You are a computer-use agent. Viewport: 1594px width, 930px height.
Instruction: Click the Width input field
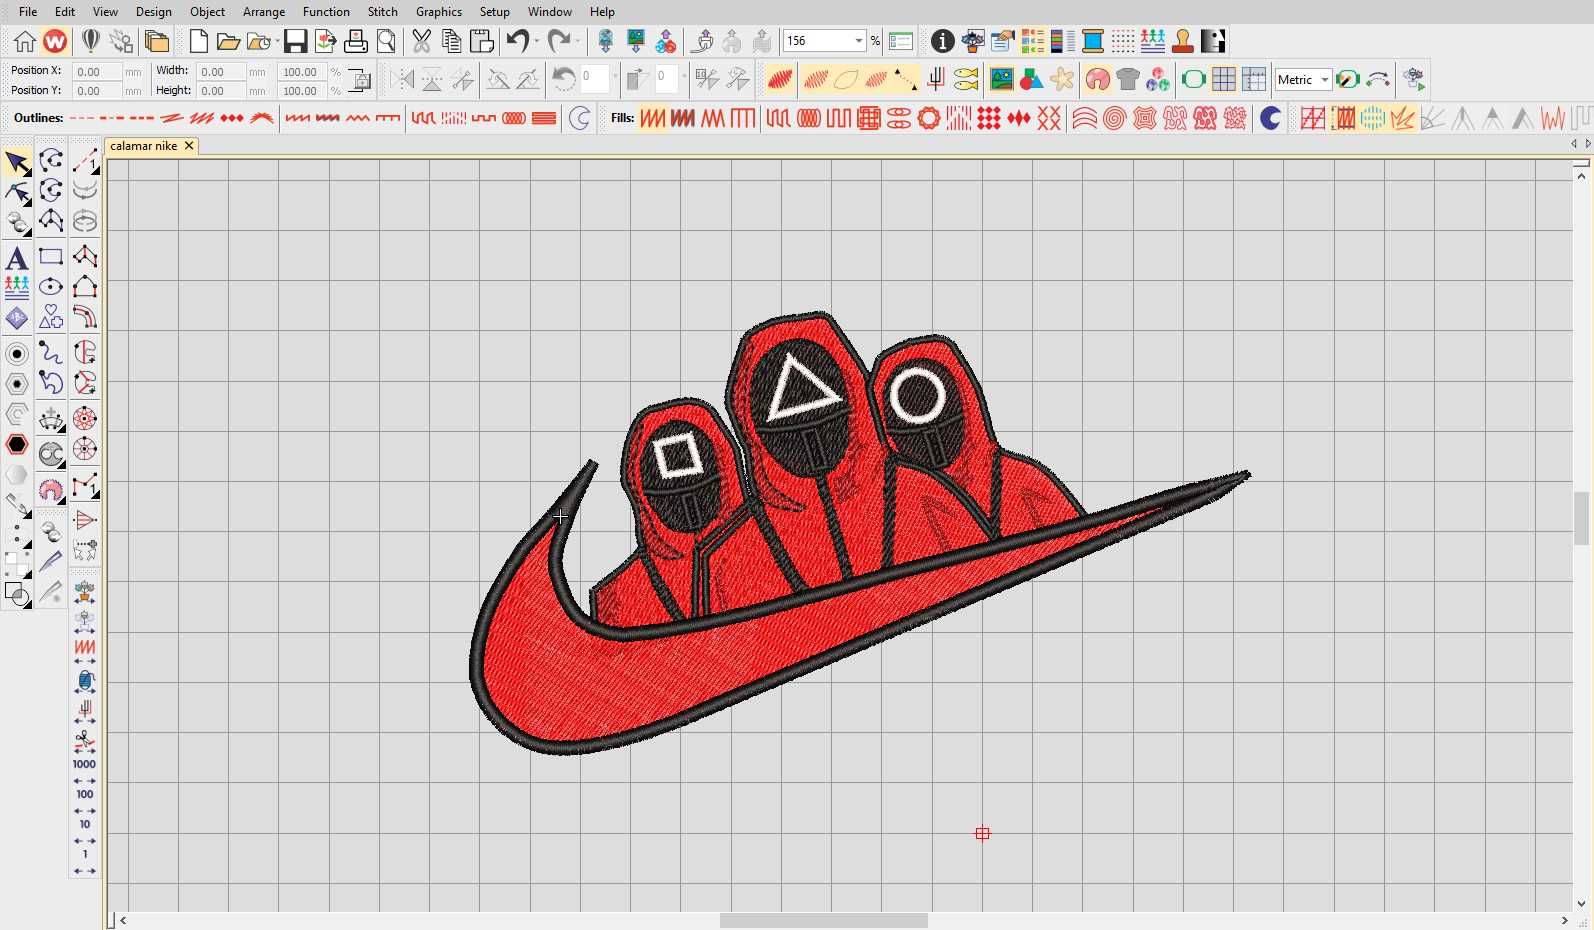pos(220,72)
